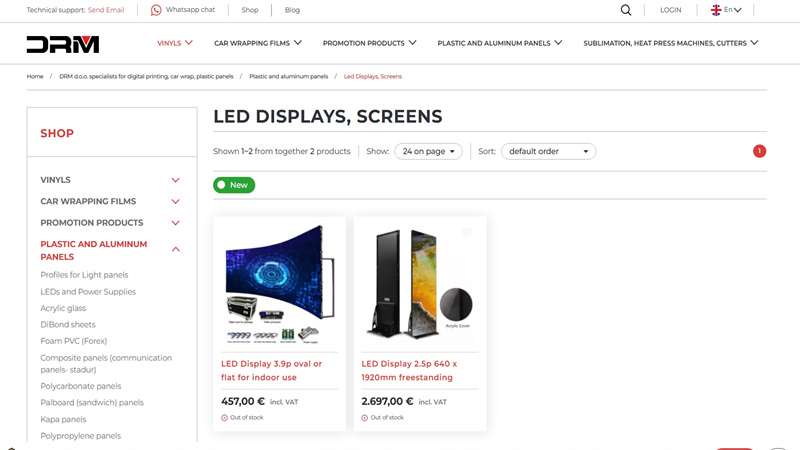Collapse Plastic and Aluminum Panels sidebar chevron

[176, 249]
